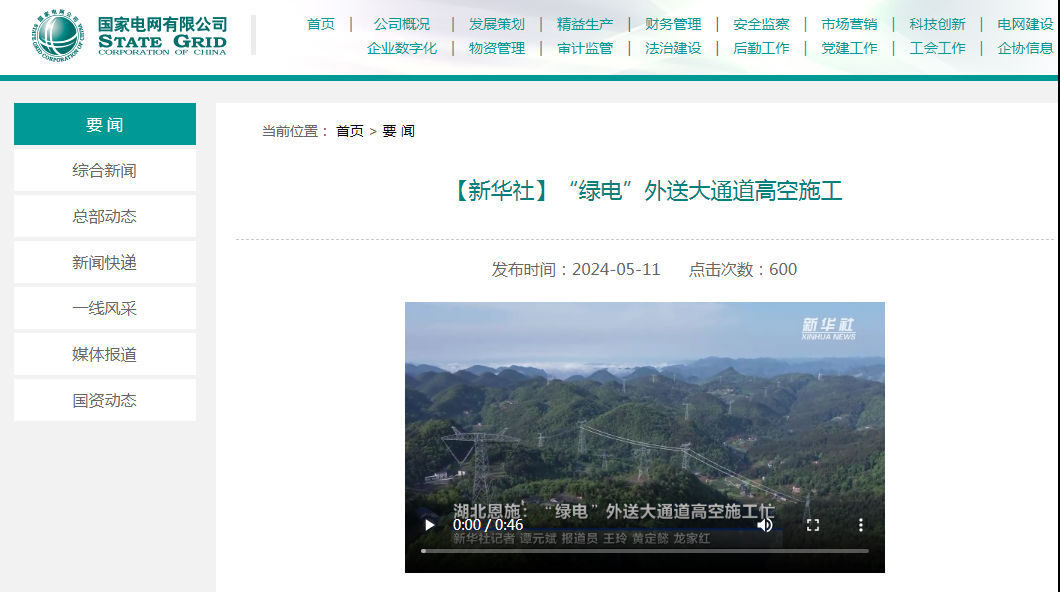Open 企业数字化 in second nav row
The width and height of the screenshot is (1060, 592).
[402, 48]
